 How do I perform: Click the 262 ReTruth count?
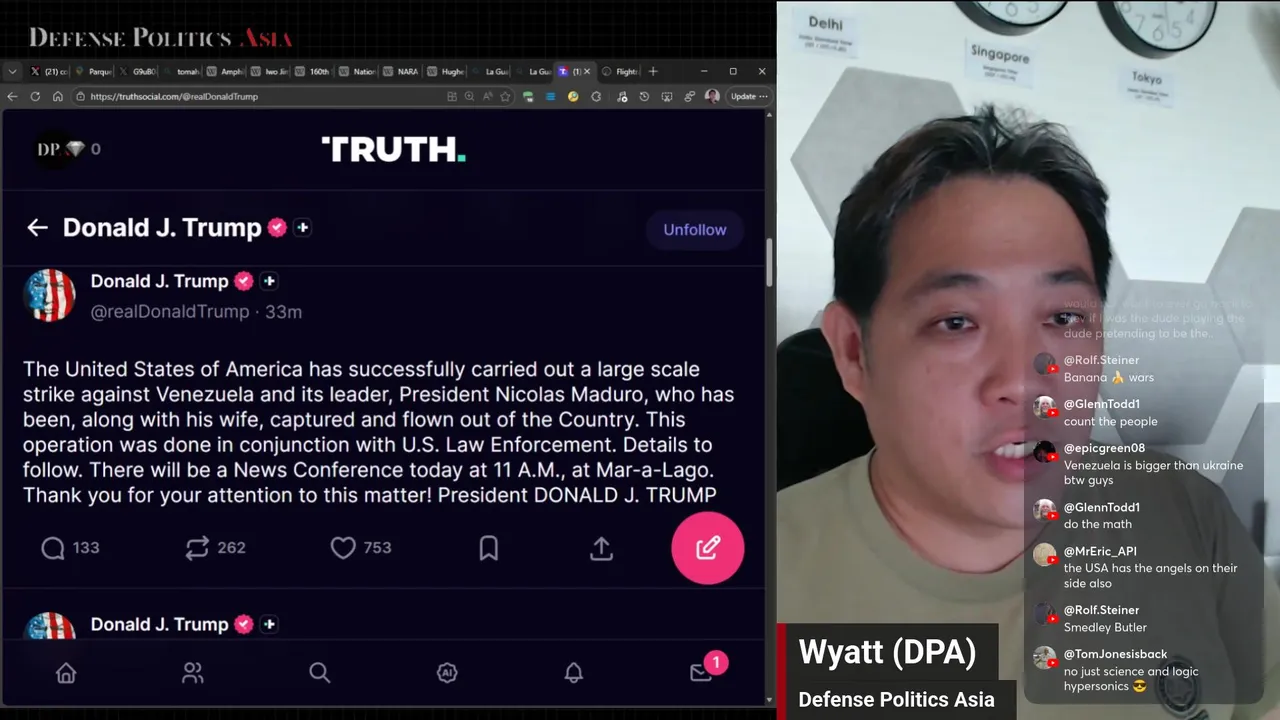231,548
